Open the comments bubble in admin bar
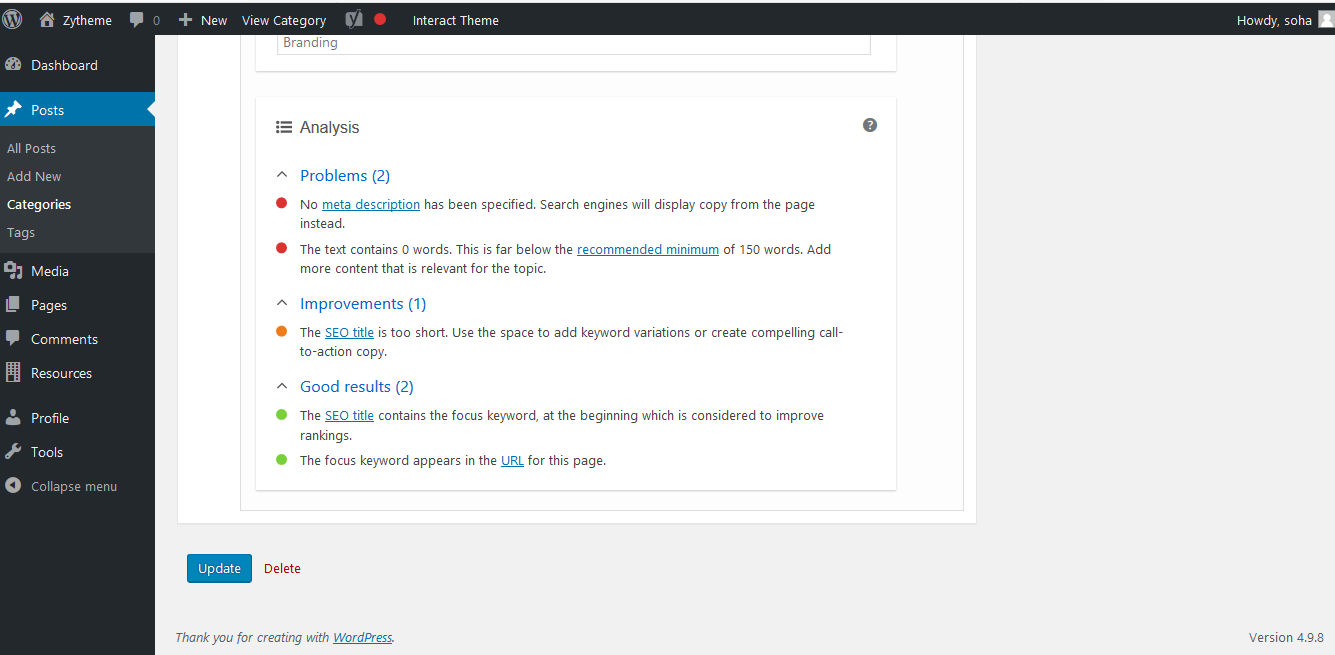 pyautogui.click(x=144, y=20)
